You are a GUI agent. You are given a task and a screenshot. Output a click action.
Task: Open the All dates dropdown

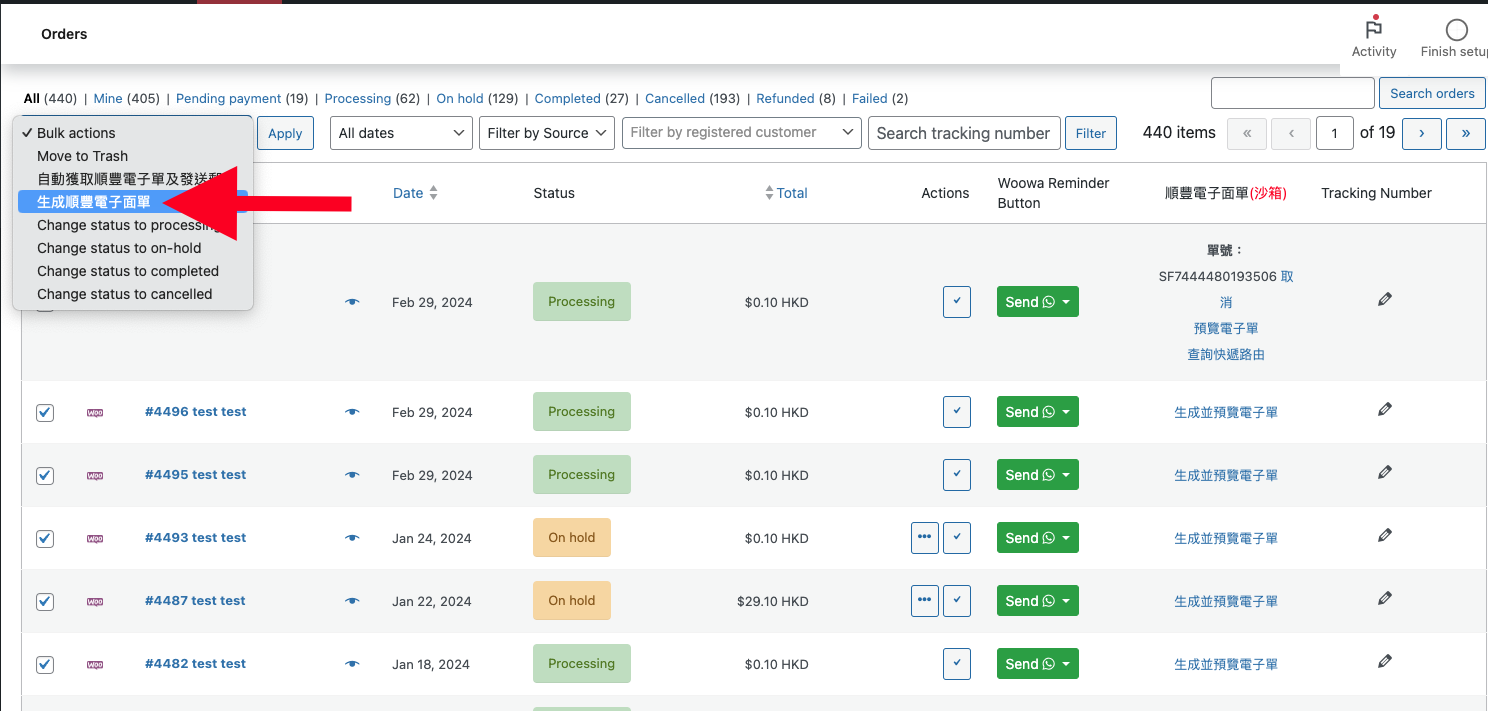pos(402,133)
